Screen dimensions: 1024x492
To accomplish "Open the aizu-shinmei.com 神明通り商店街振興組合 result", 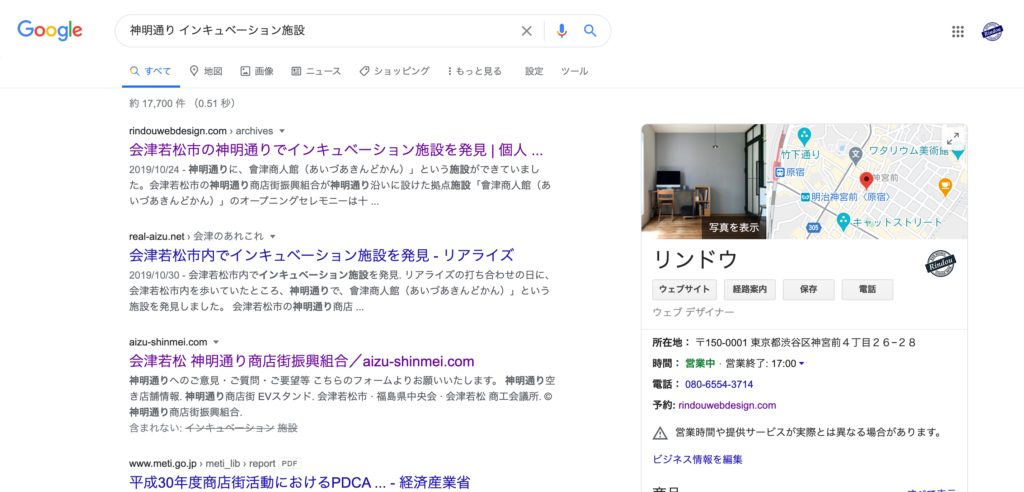I will click(x=301, y=361).
